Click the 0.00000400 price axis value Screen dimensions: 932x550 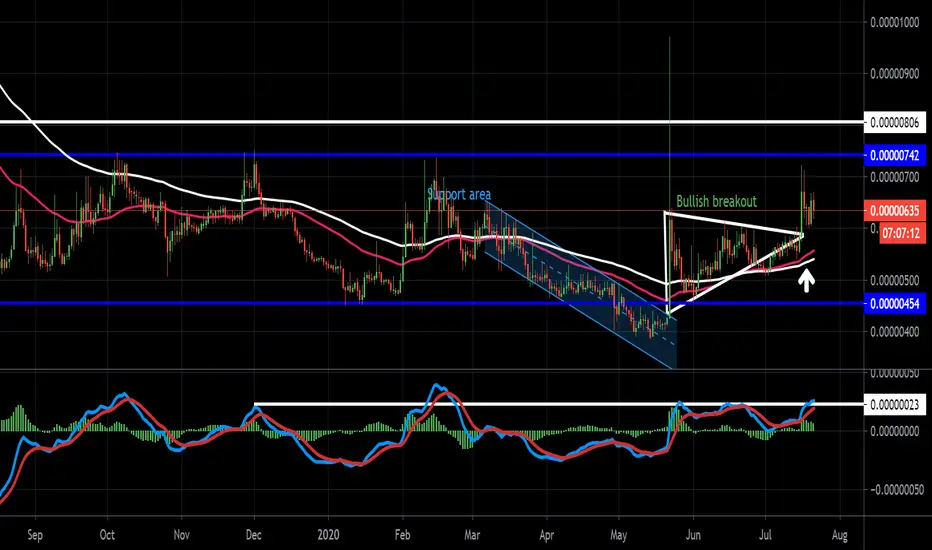pyautogui.click(x=895, y=331)
